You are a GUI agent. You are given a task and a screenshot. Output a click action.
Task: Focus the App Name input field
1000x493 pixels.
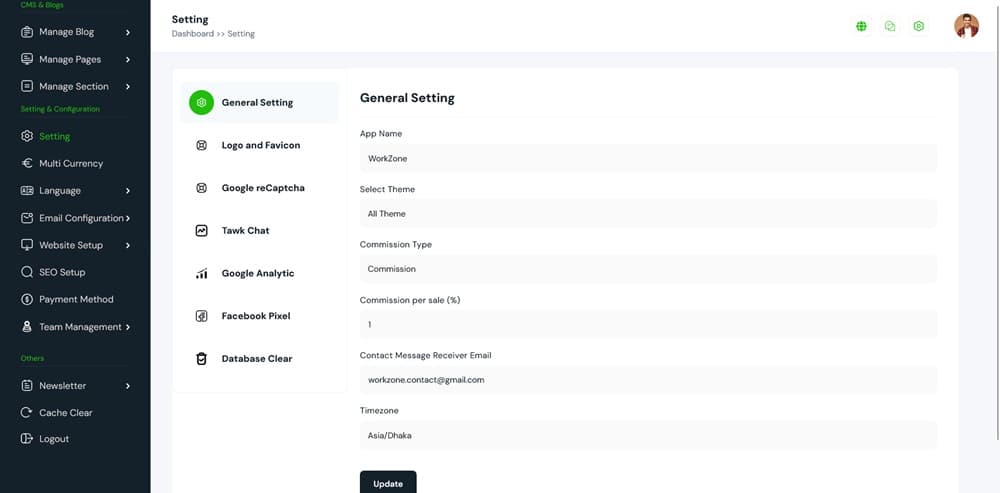647,158
